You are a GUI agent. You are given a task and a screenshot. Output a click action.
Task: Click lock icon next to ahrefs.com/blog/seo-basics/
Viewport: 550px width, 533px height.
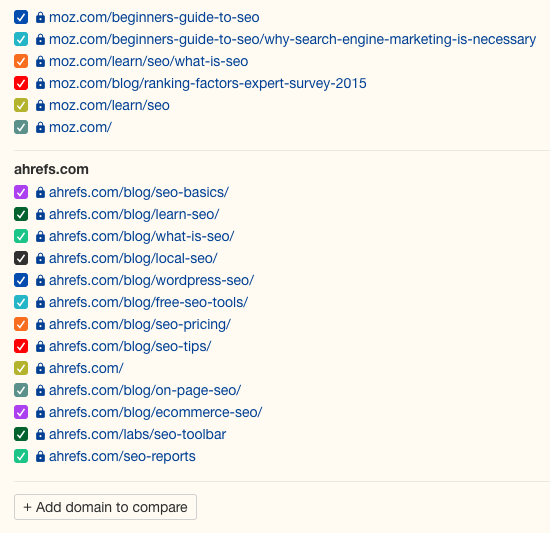pos(40,192)
